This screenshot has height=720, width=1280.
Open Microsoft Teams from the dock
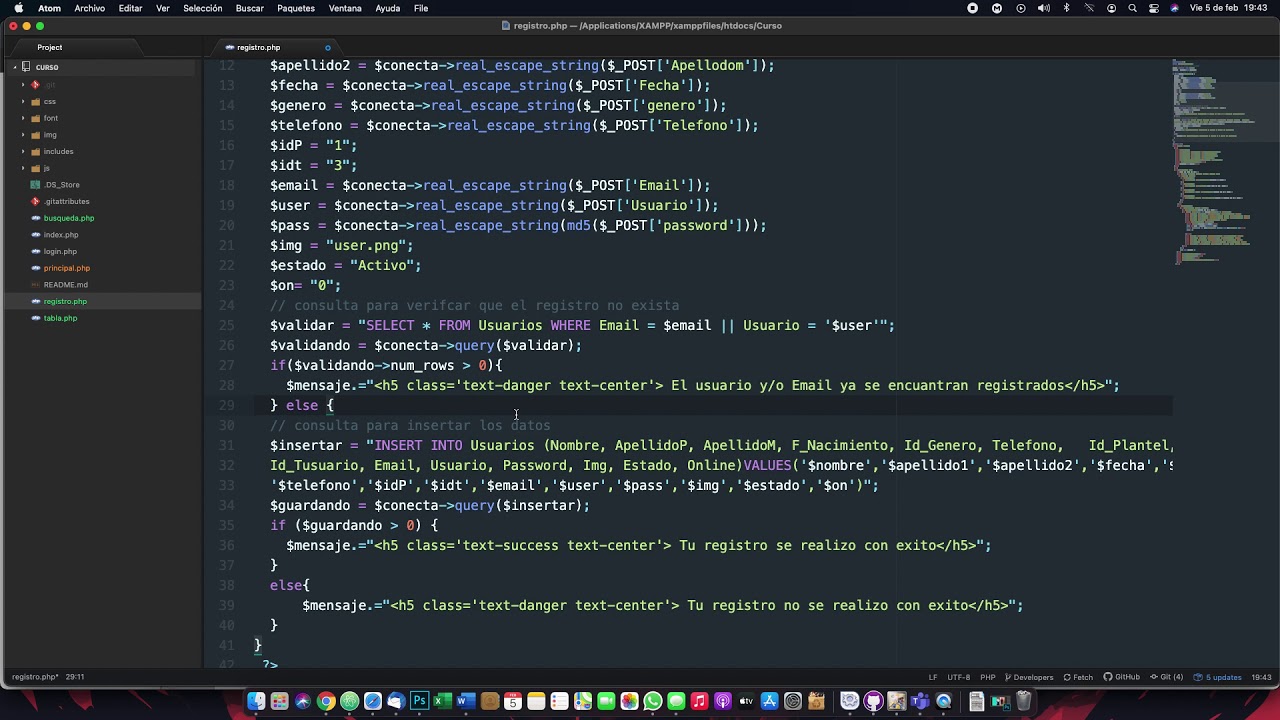click(920, 702)
